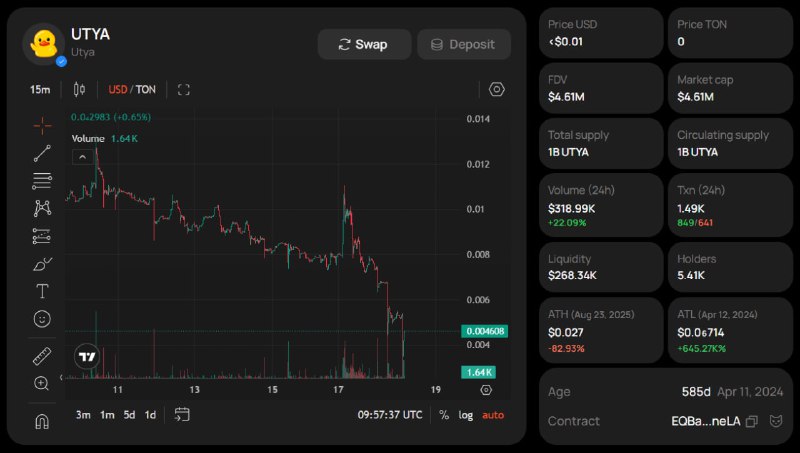Switch the chart to fullscreen mode
The width and height of the screenshot is (800, 453).
[184, 90]
